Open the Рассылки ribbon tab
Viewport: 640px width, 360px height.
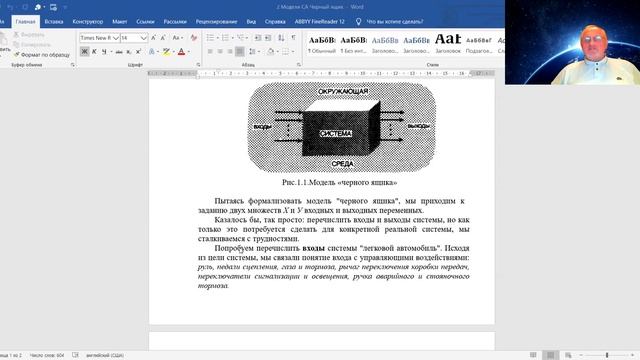(175, 22)
